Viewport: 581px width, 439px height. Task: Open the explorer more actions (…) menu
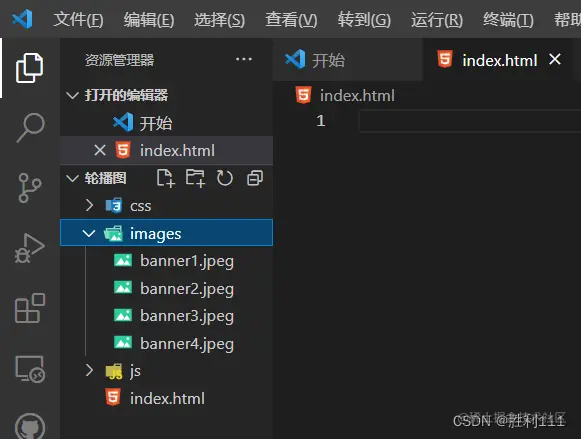[x=244, y=59]
